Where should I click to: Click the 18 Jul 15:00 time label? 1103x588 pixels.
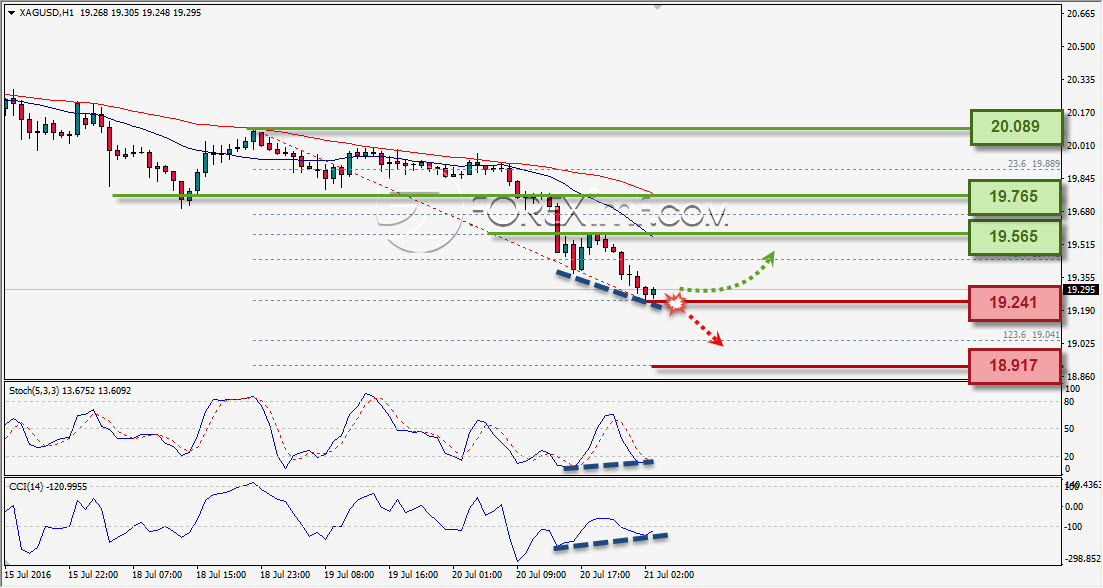(221, 575)
